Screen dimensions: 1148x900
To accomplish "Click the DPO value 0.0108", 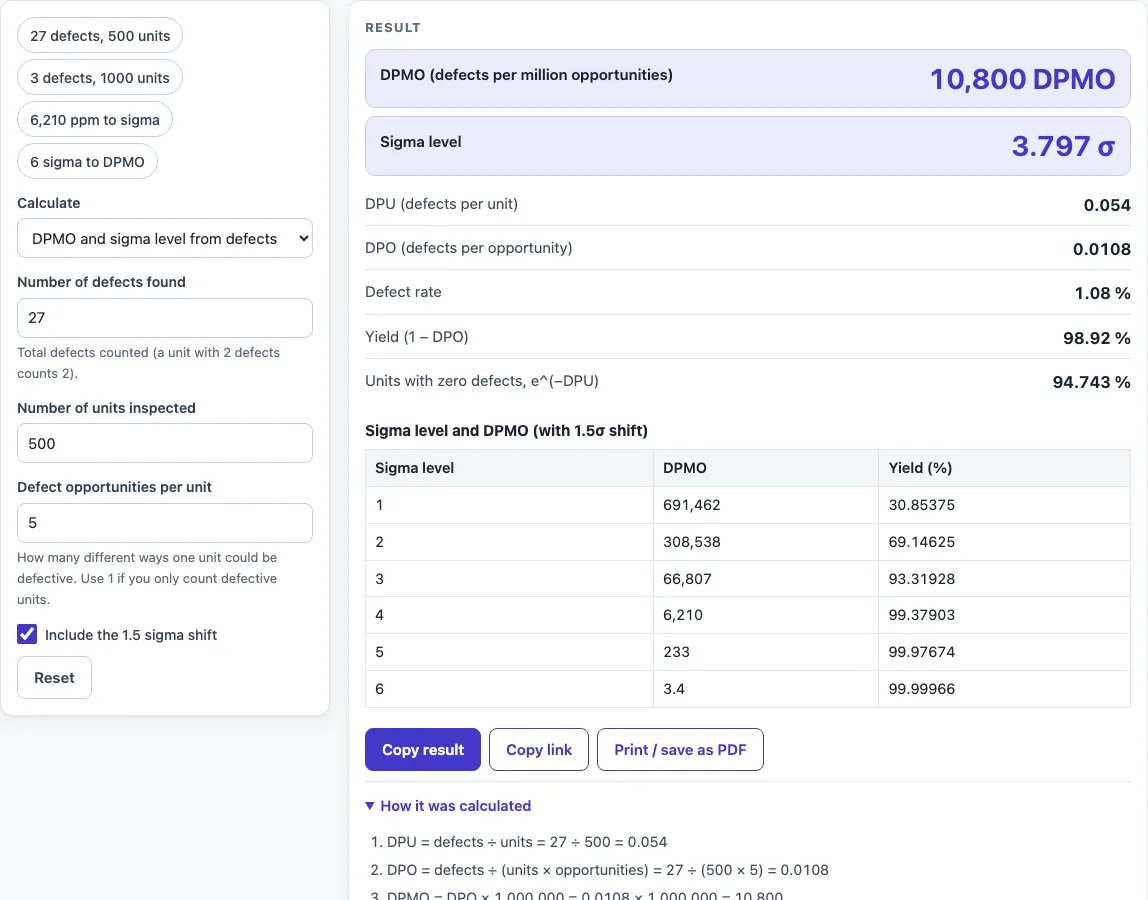I will pyautogui.click(x=1102, y=249).
